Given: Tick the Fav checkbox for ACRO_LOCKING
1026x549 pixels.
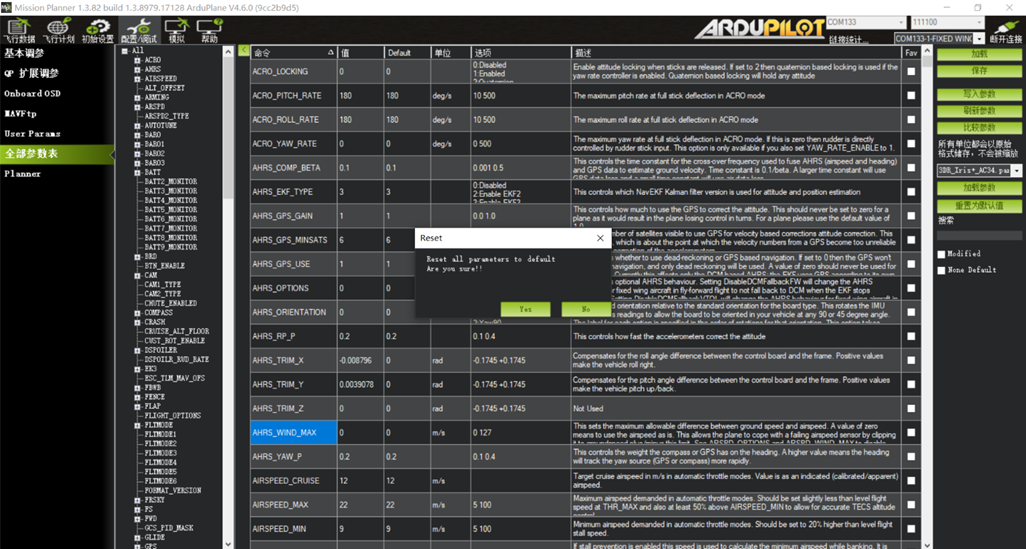Looking at the screenshot, I should point(911,72).
